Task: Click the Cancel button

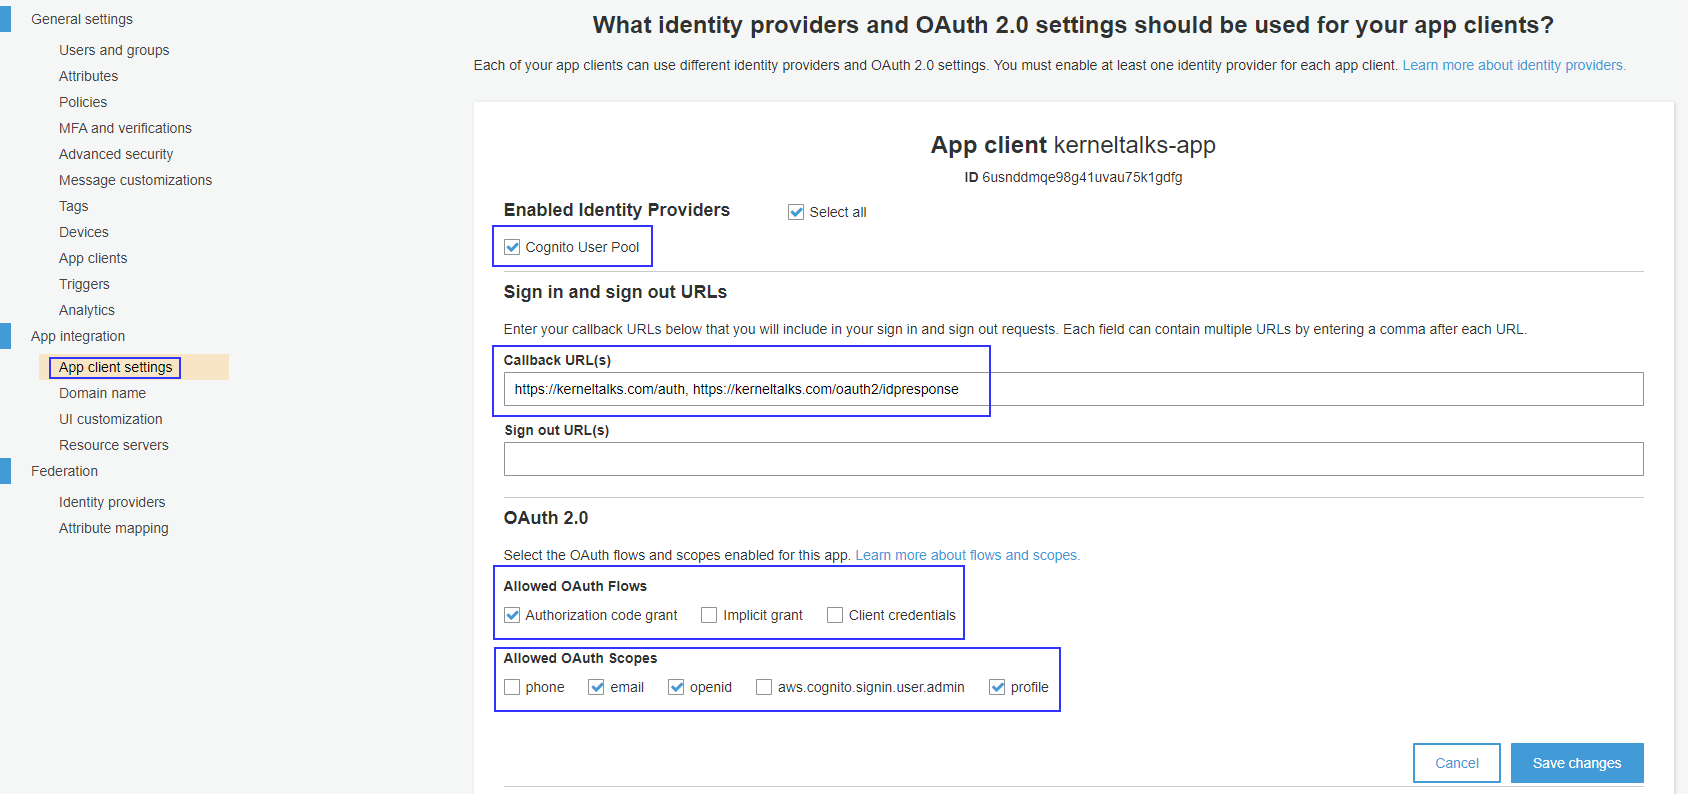Action: coord(1456,762)
